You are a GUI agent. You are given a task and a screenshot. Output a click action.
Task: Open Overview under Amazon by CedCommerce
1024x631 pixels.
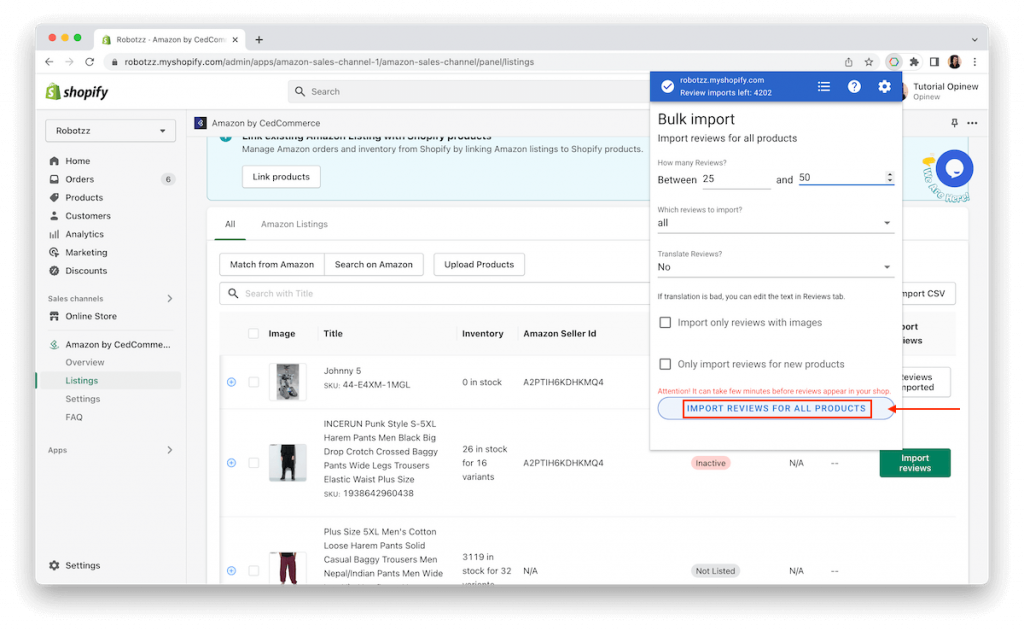click(85, 362)
